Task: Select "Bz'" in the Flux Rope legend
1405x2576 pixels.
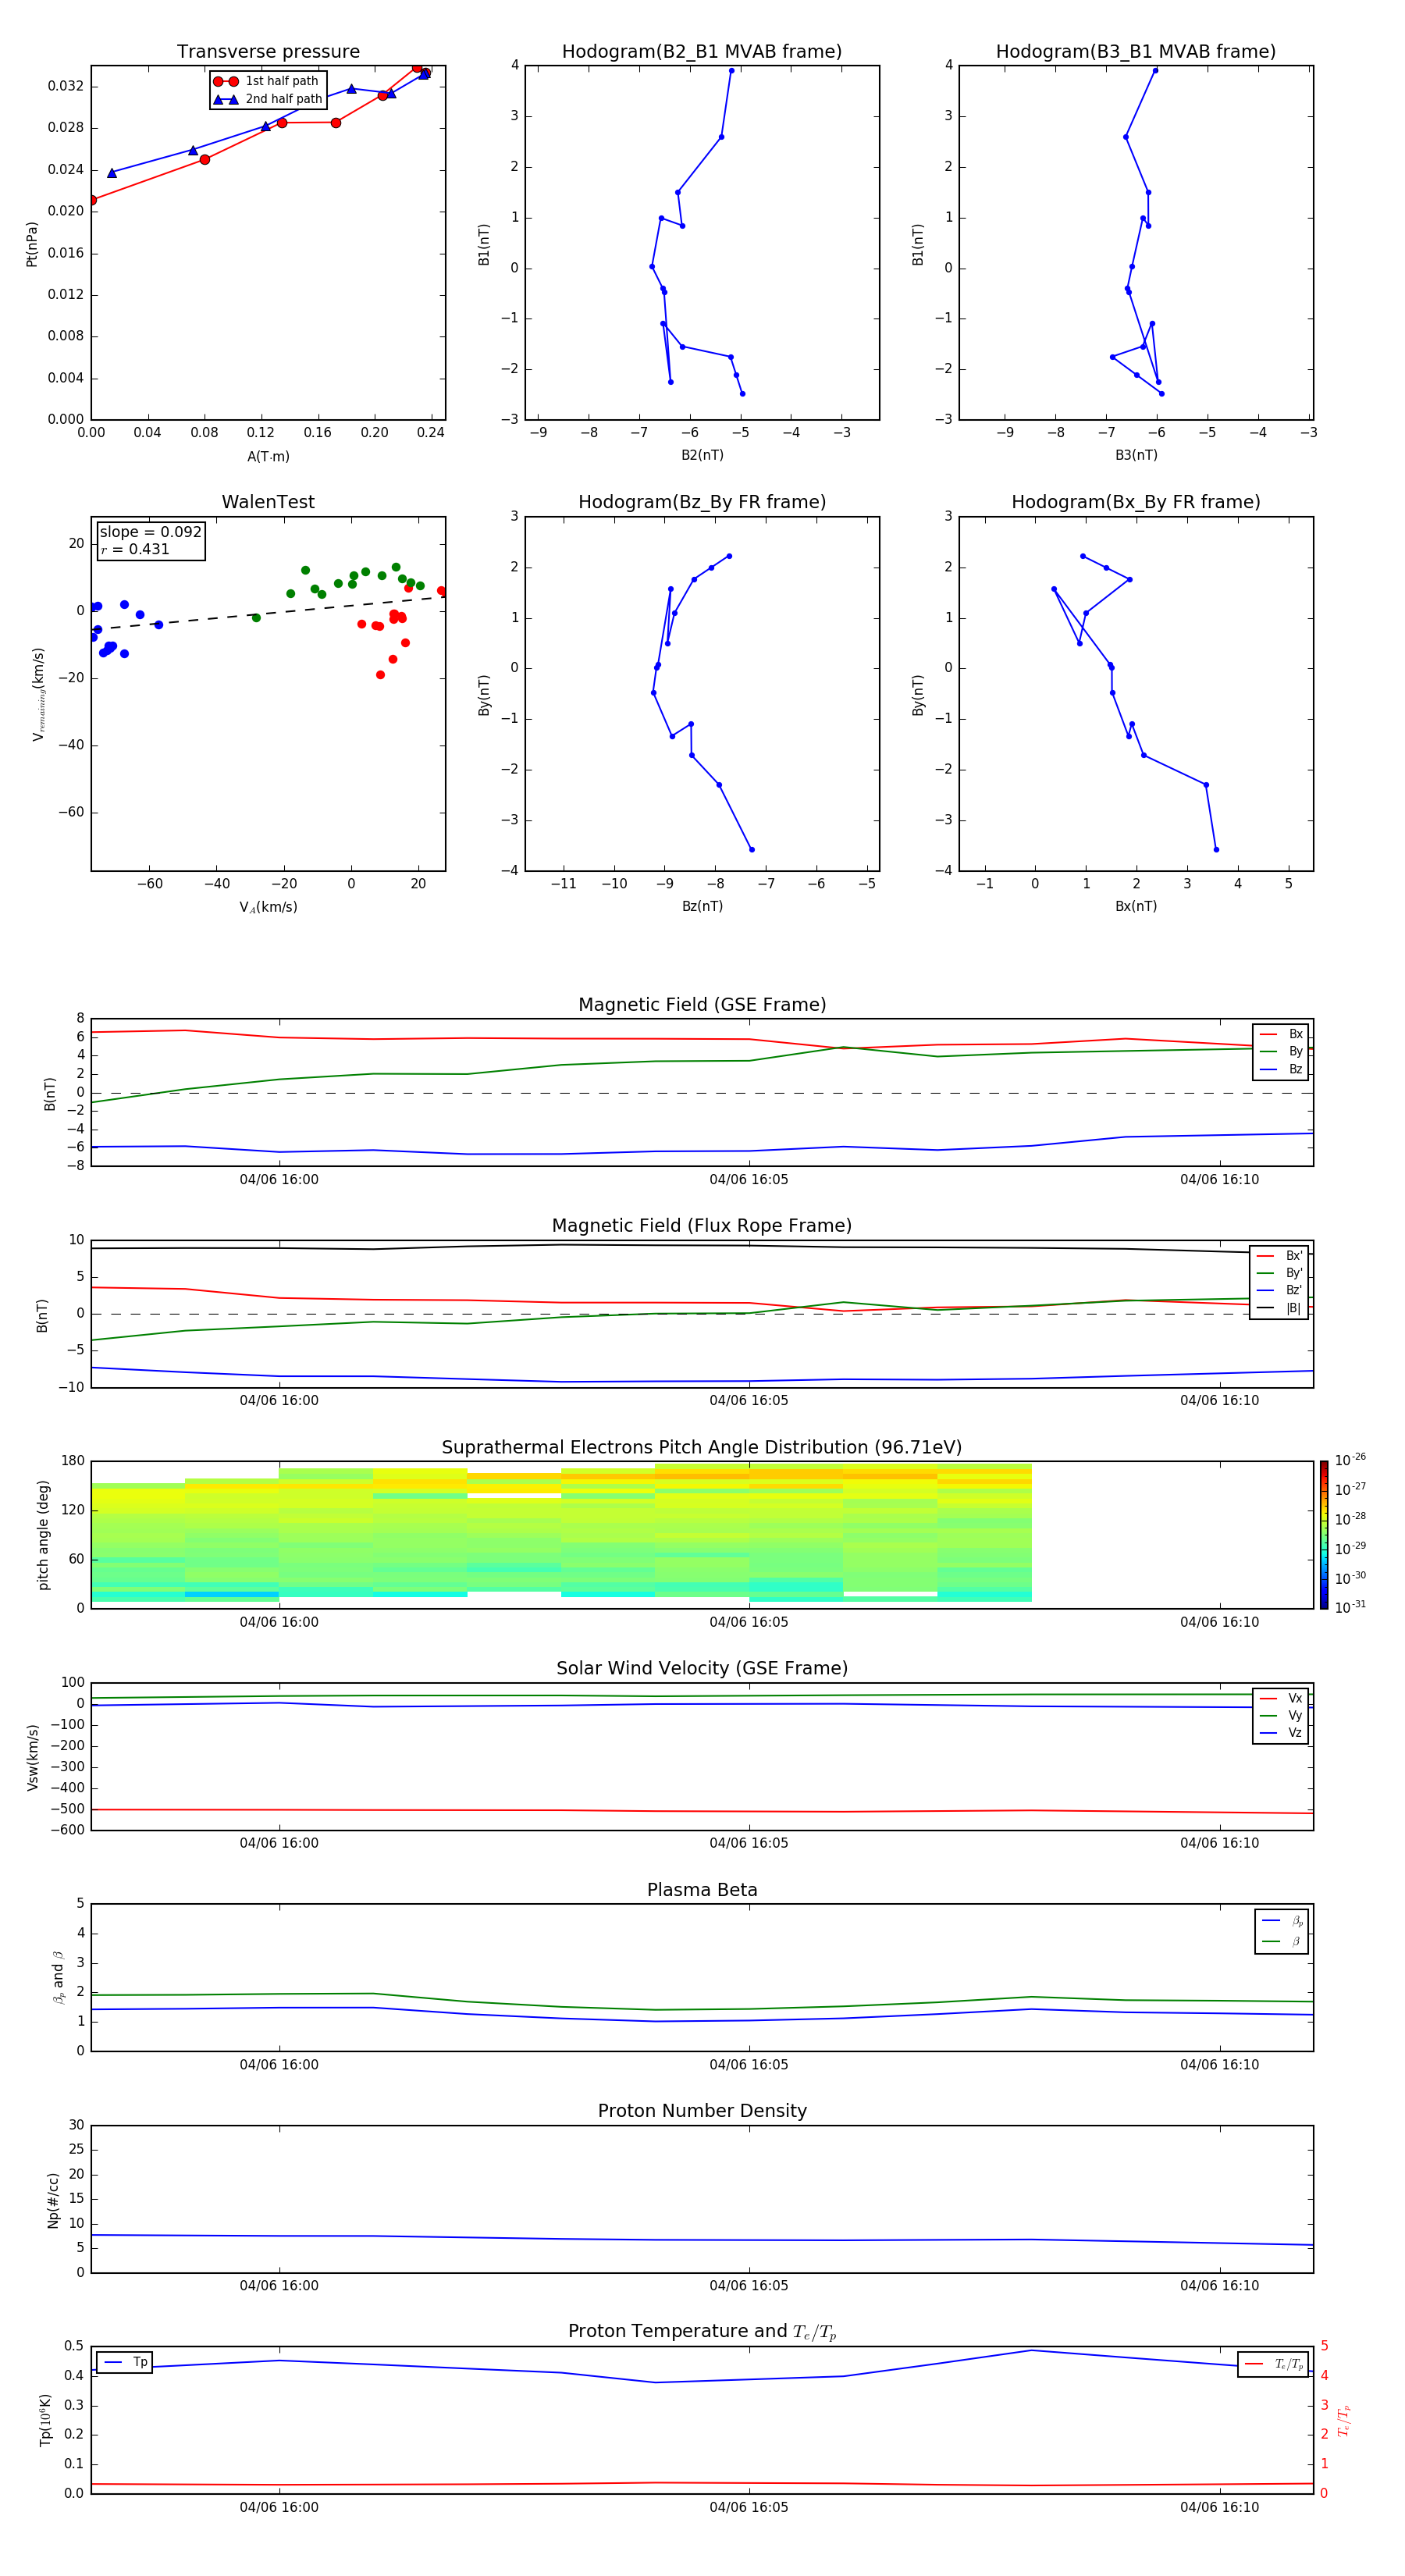Action: tap(1280, 1290)
